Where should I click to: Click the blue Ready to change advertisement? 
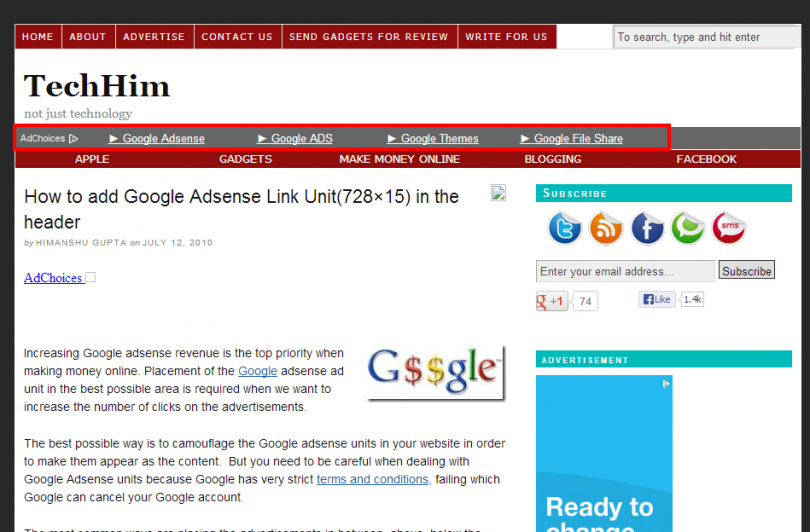point(604,453)
